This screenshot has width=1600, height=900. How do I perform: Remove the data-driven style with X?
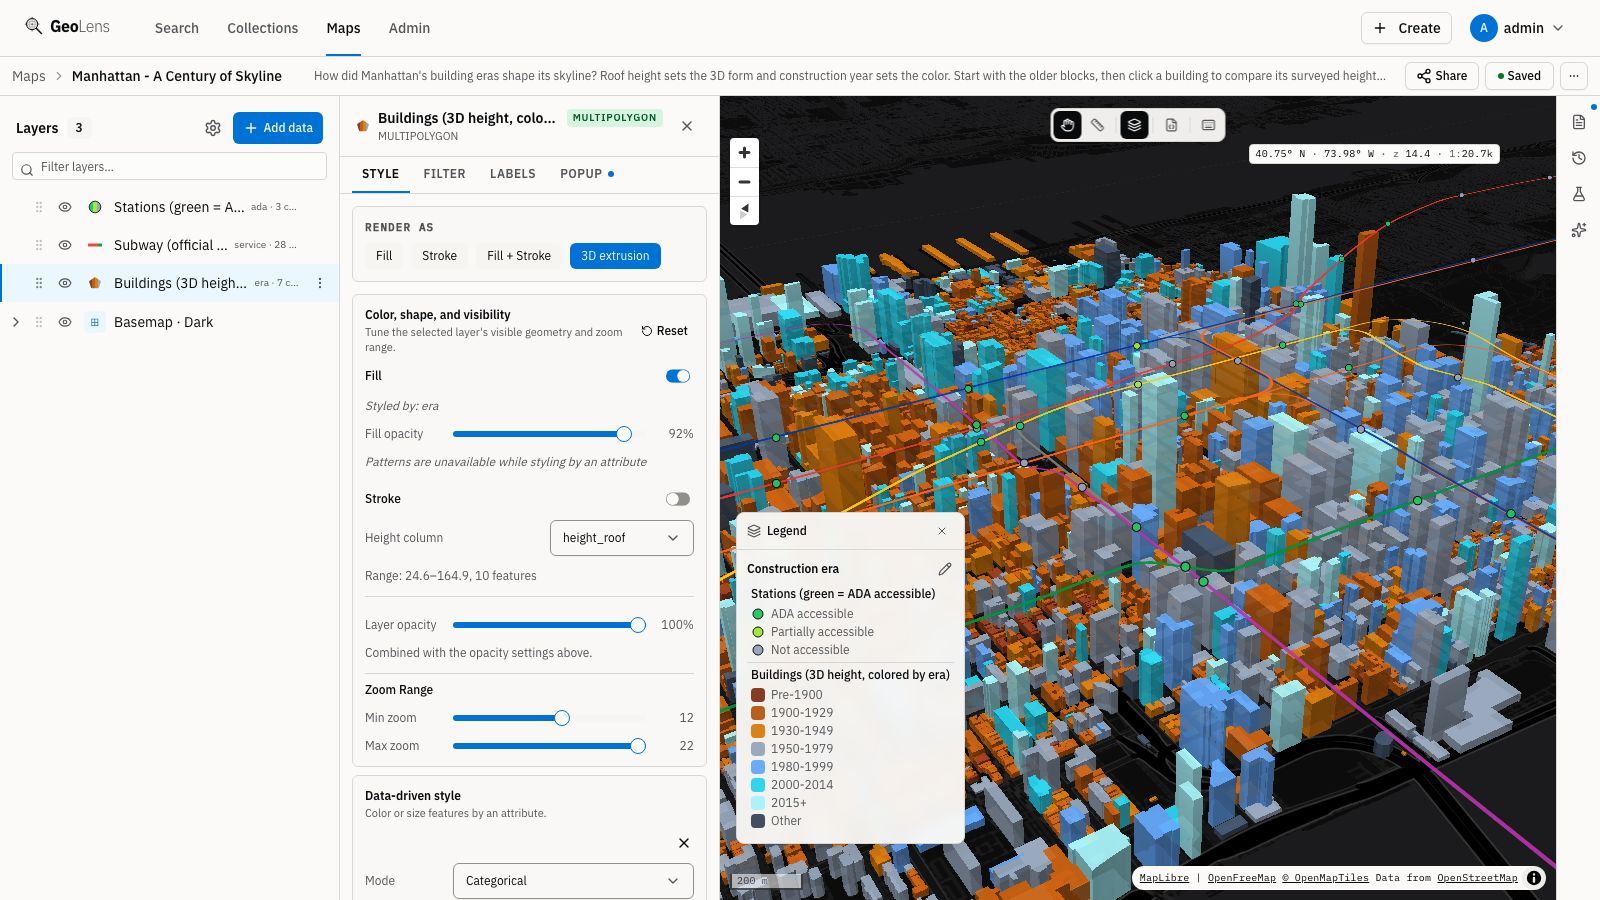coord(684,843)
